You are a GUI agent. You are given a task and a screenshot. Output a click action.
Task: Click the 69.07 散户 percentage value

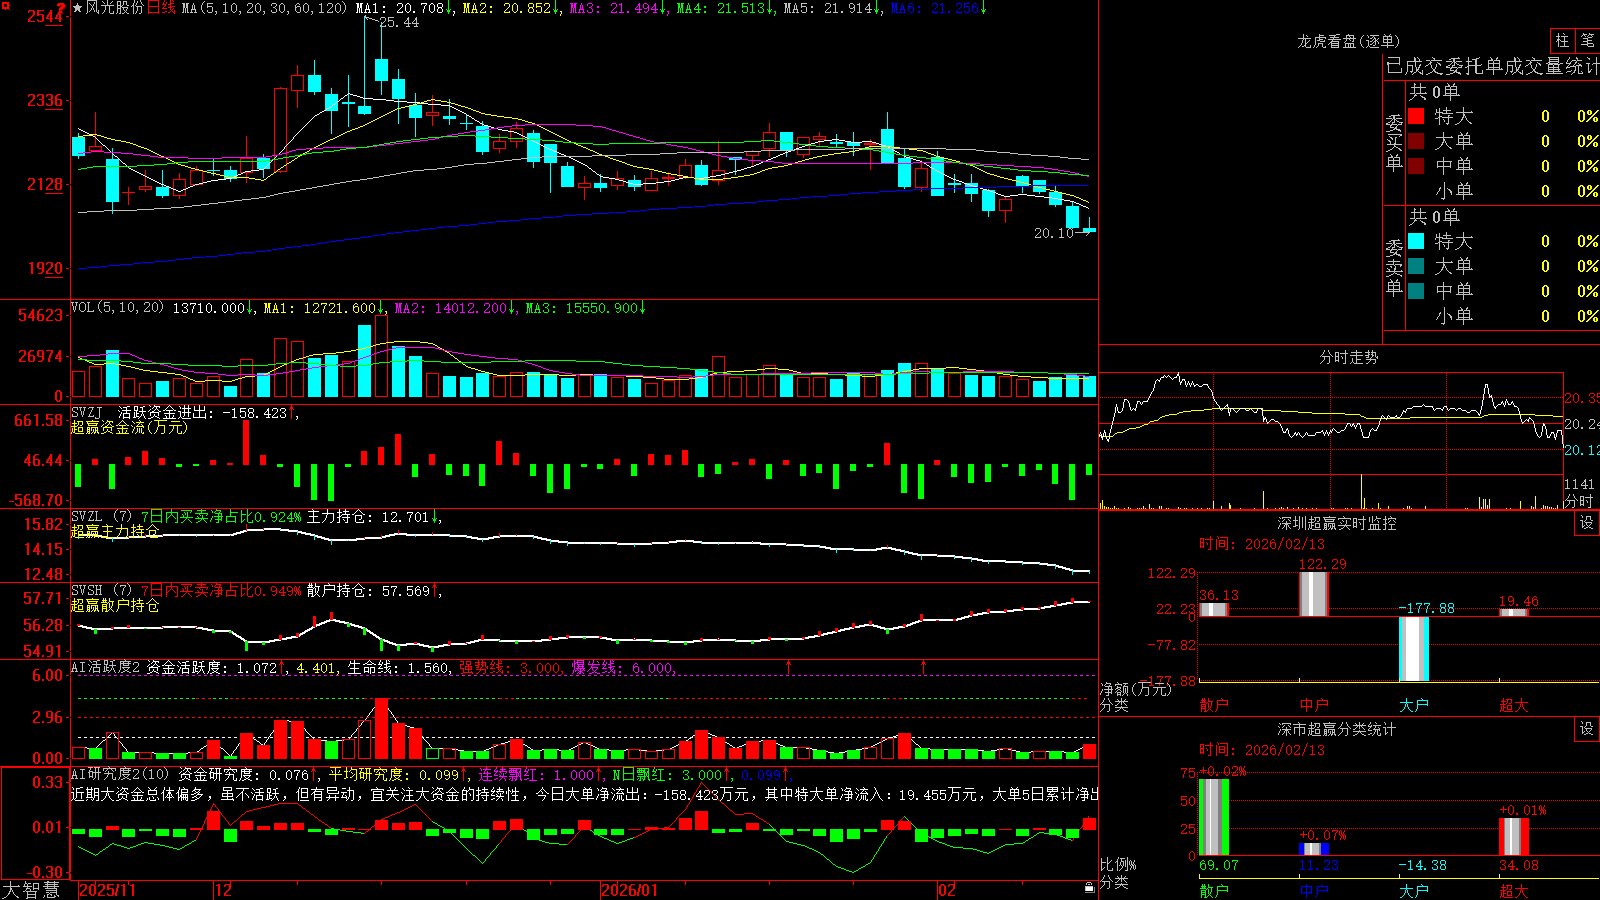tap(1219, 865)
